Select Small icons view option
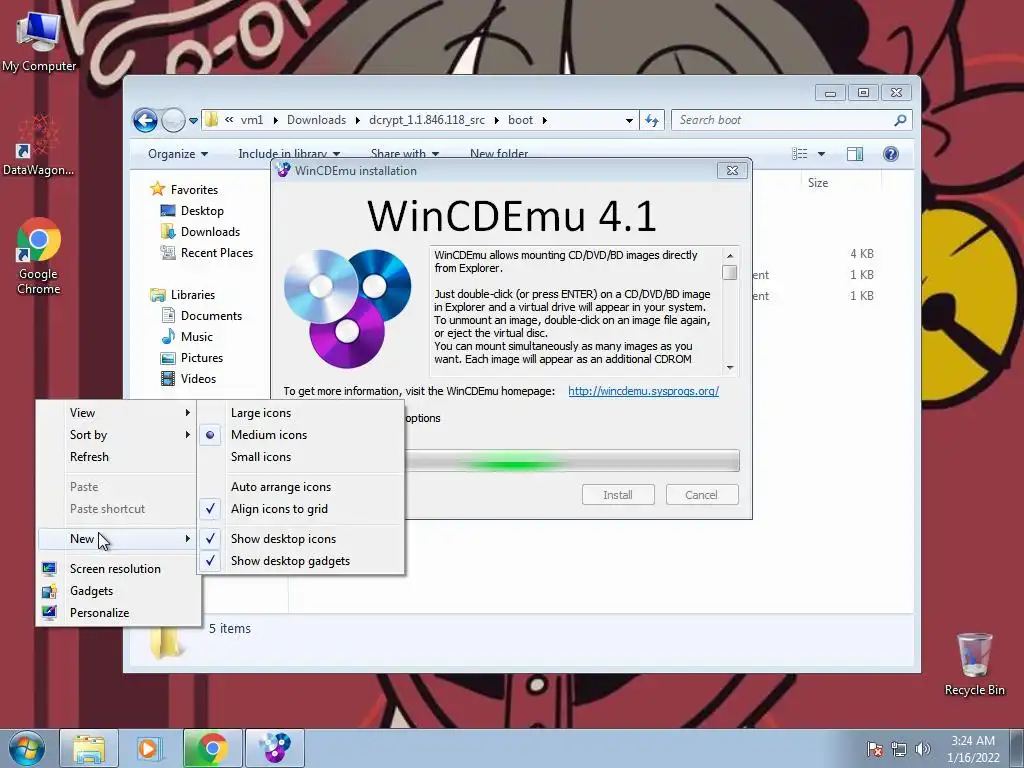1024x768 pixels. (x=261, y=457)
